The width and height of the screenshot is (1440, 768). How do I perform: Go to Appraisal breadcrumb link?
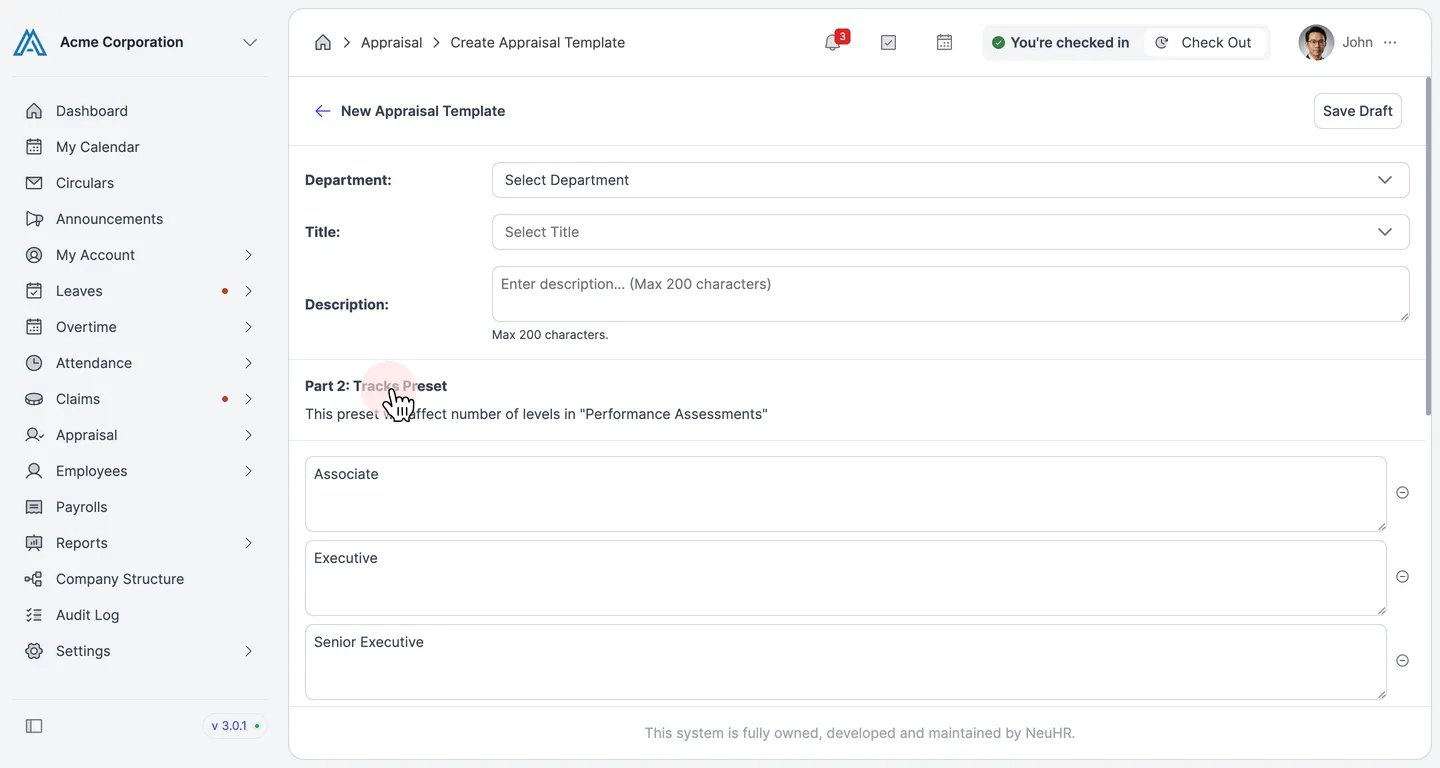pos(391,42)
